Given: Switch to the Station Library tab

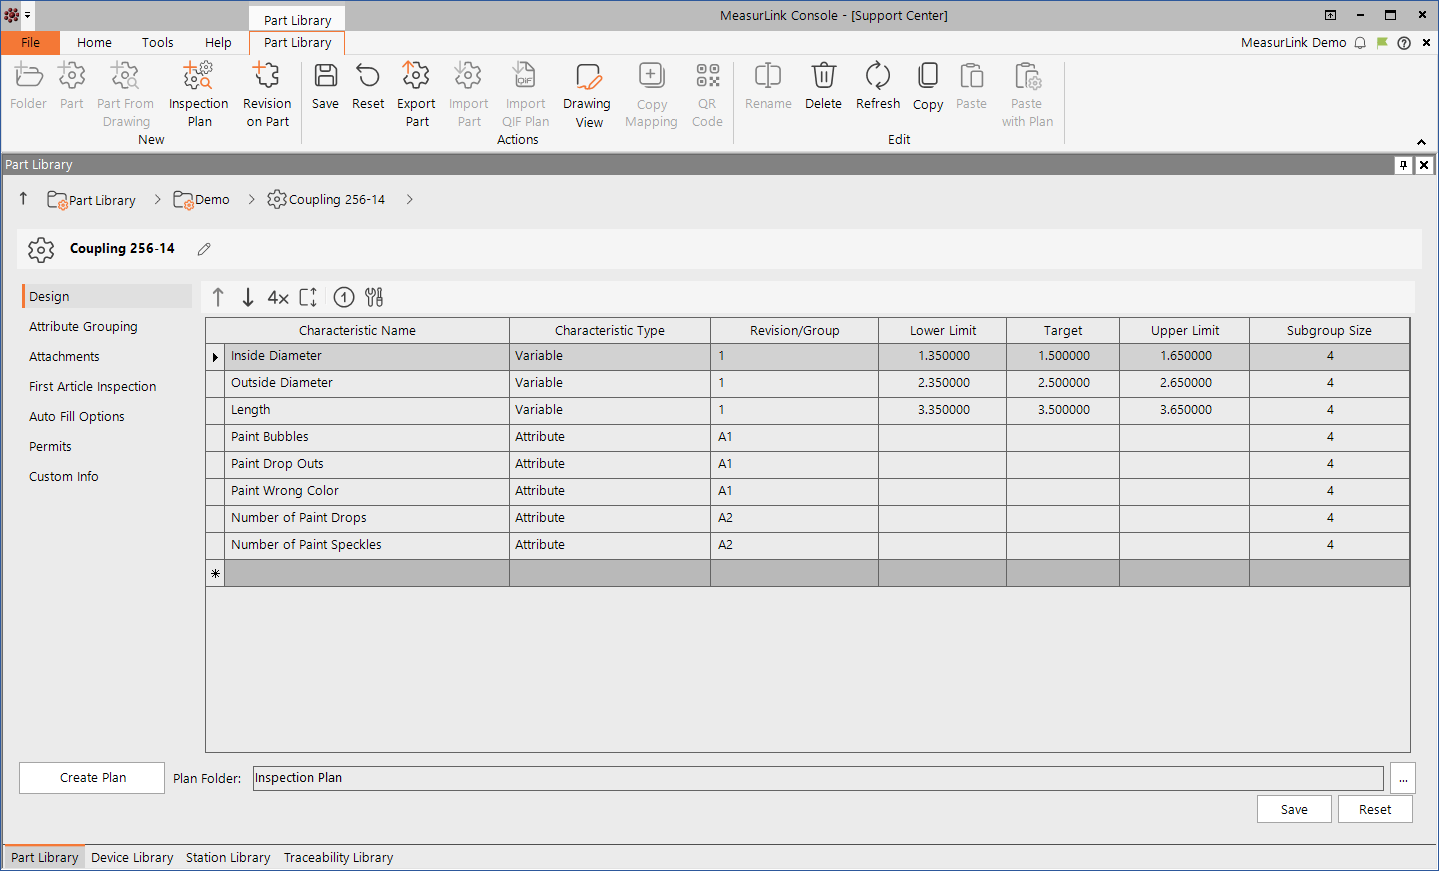Looking at the screenshot, I should click(x=228, y=857).
